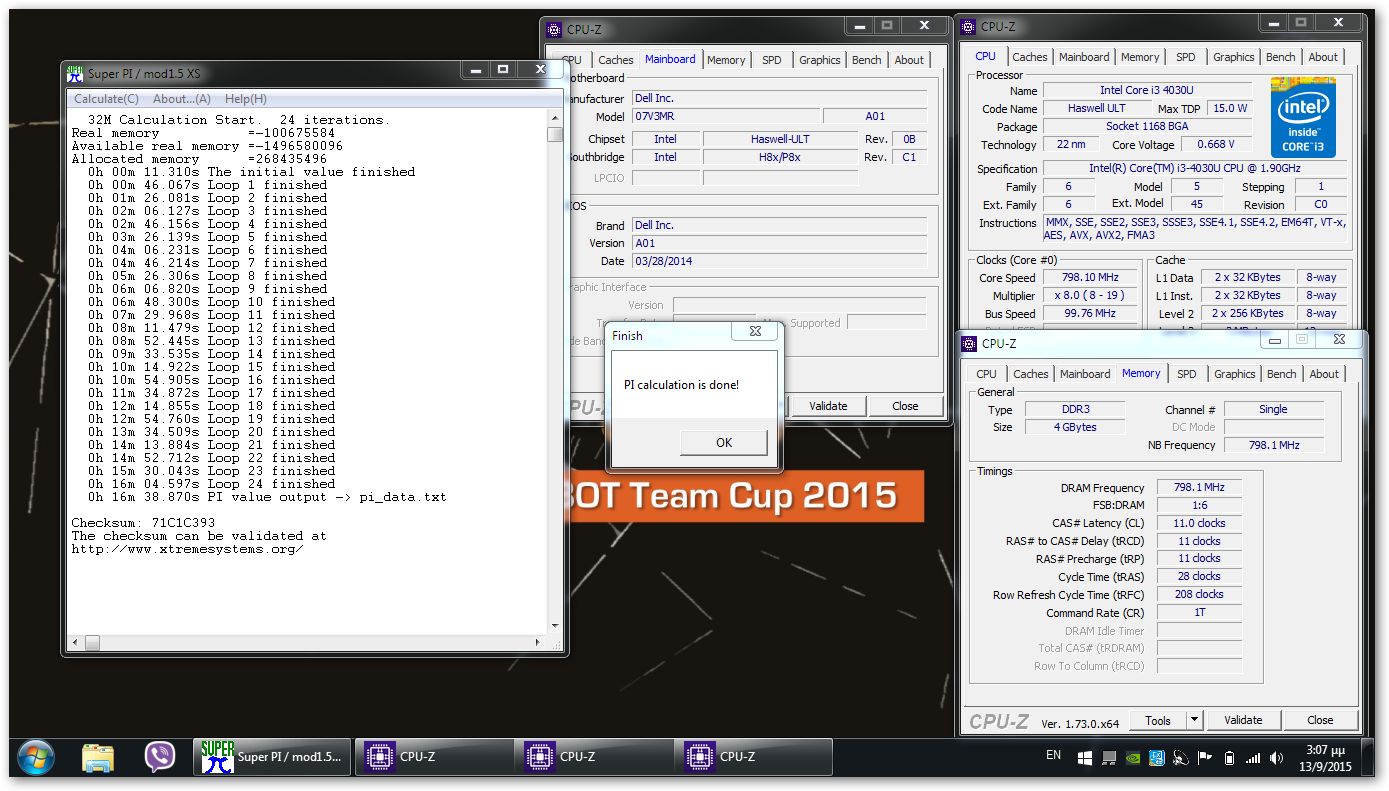The height and width of the screenshot is (791, 1389).
Task: Open the NVIDIA tray icon
Action: 1133,757
